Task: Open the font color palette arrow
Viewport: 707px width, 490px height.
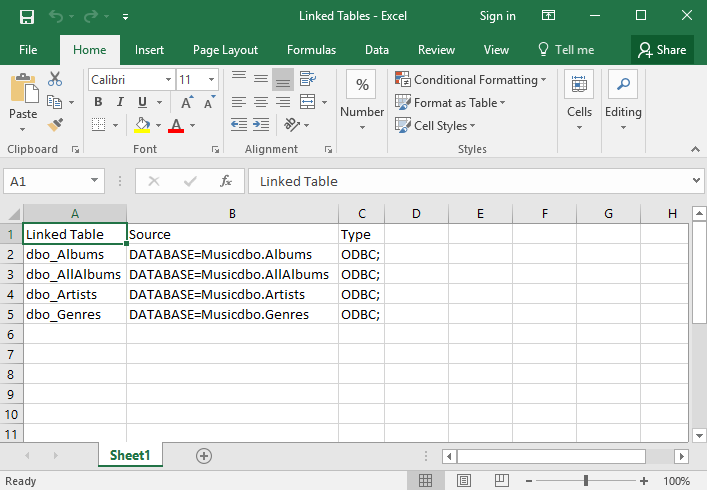Action: pos(193,125)
